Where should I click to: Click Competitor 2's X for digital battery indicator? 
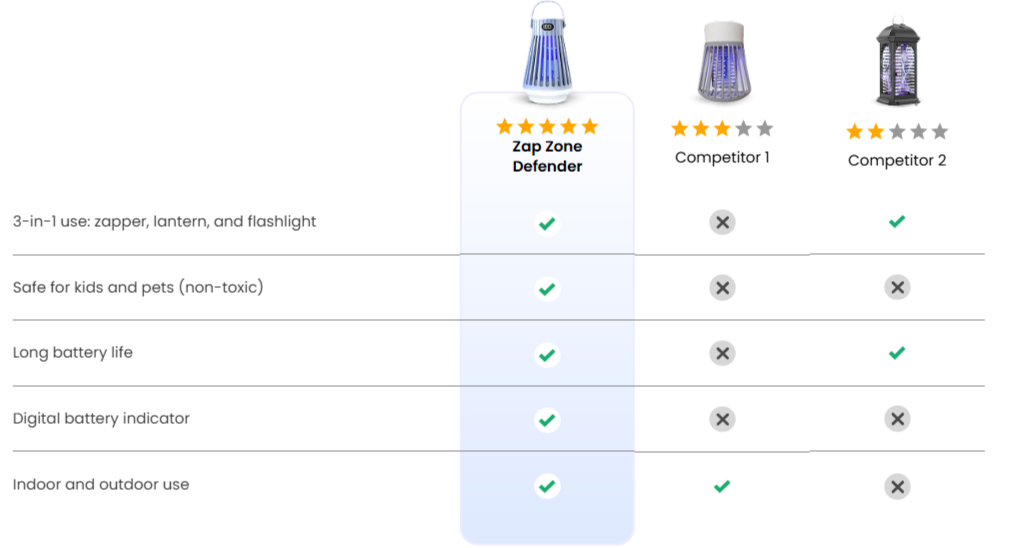[x=897, y=419]
